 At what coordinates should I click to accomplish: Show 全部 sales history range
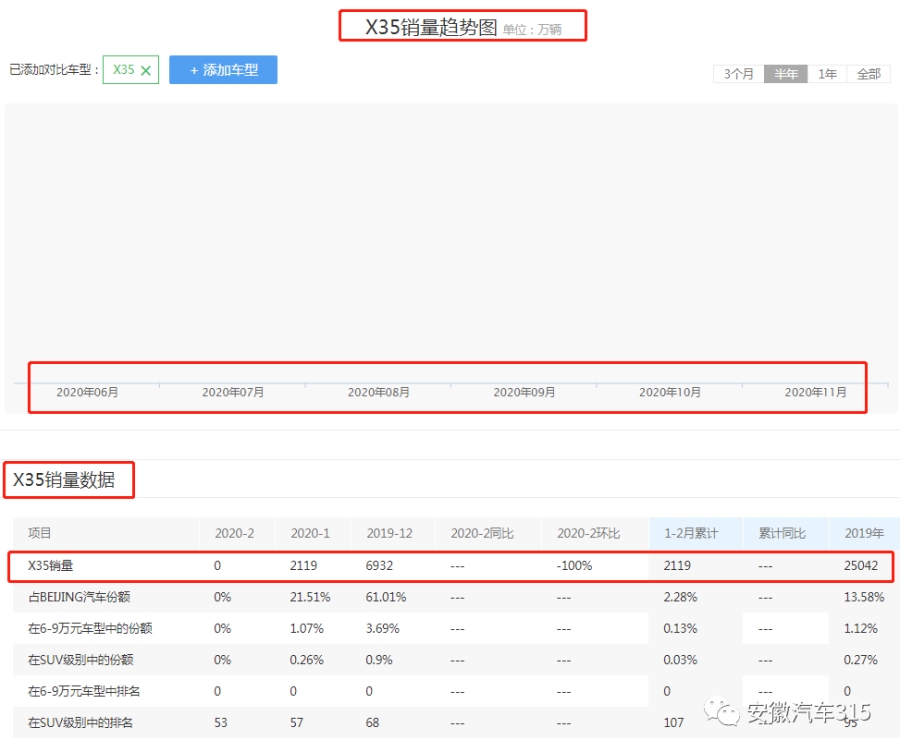(868, 74)
